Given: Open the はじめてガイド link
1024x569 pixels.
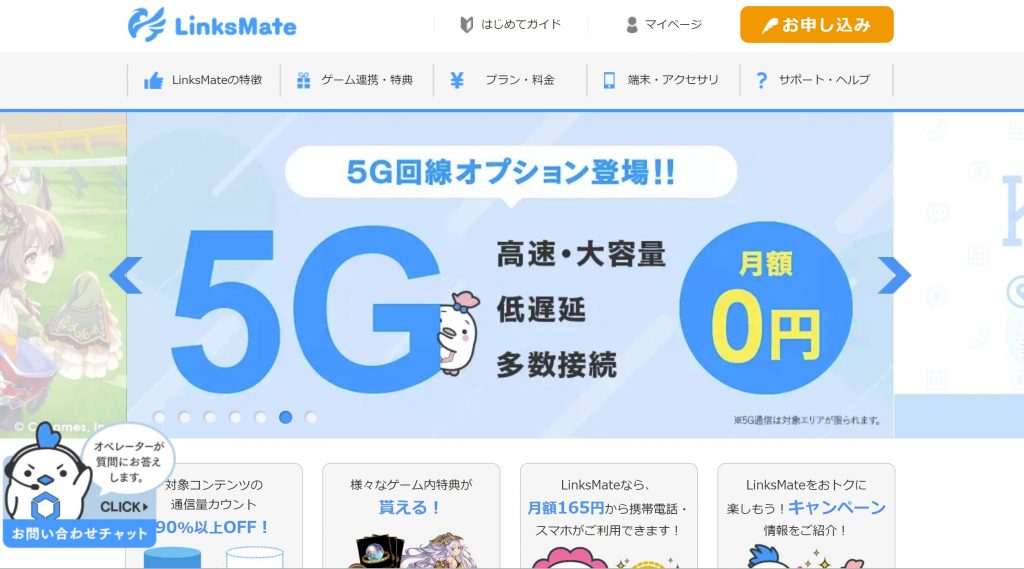Looking at the screenshot, I should click(511, 25).
